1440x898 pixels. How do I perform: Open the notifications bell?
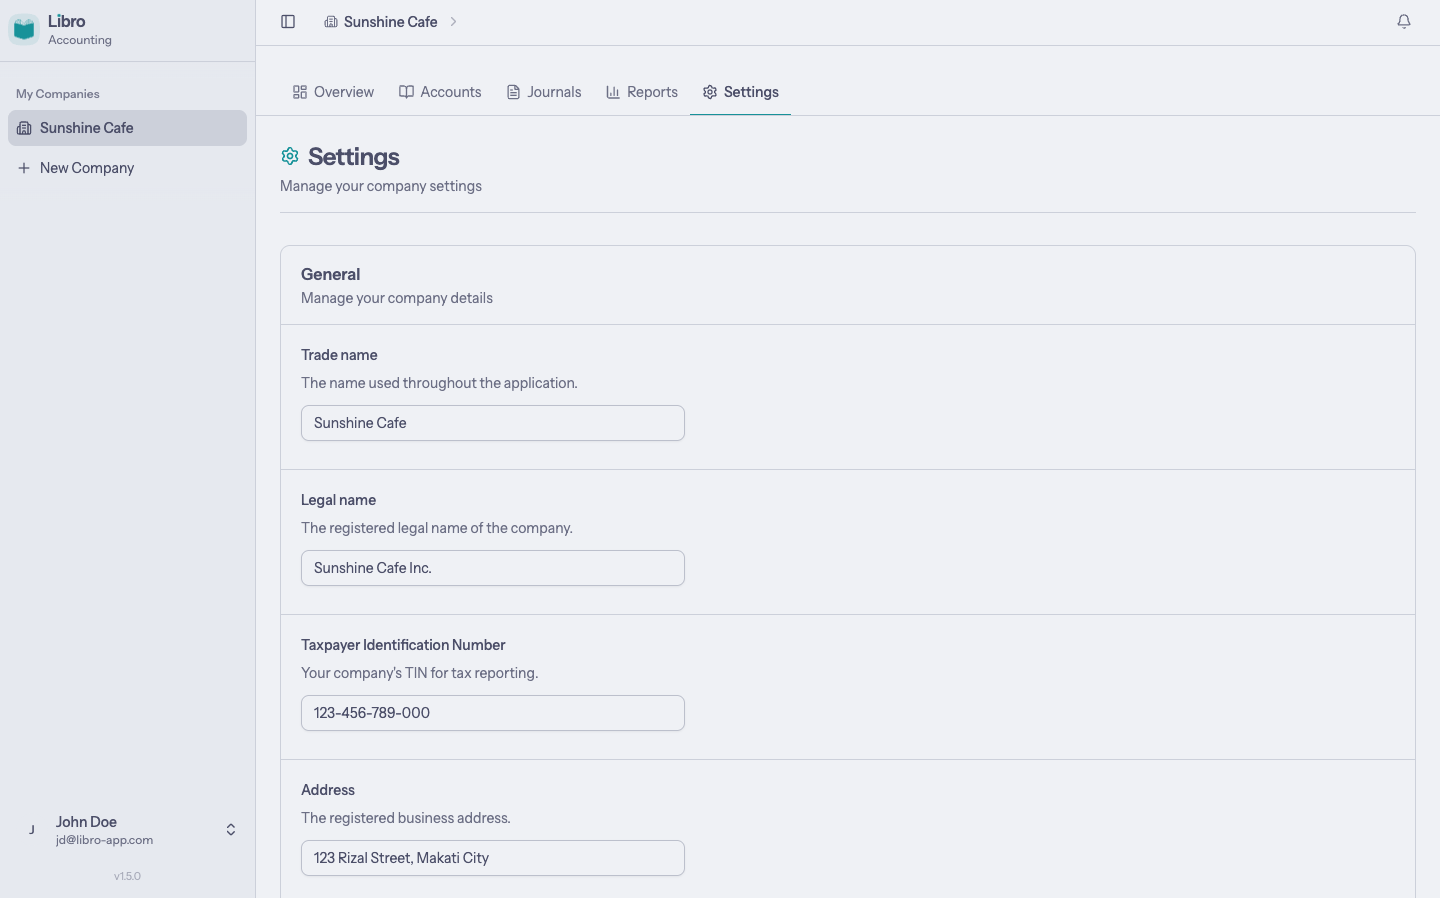click(x=1404, y=22)
